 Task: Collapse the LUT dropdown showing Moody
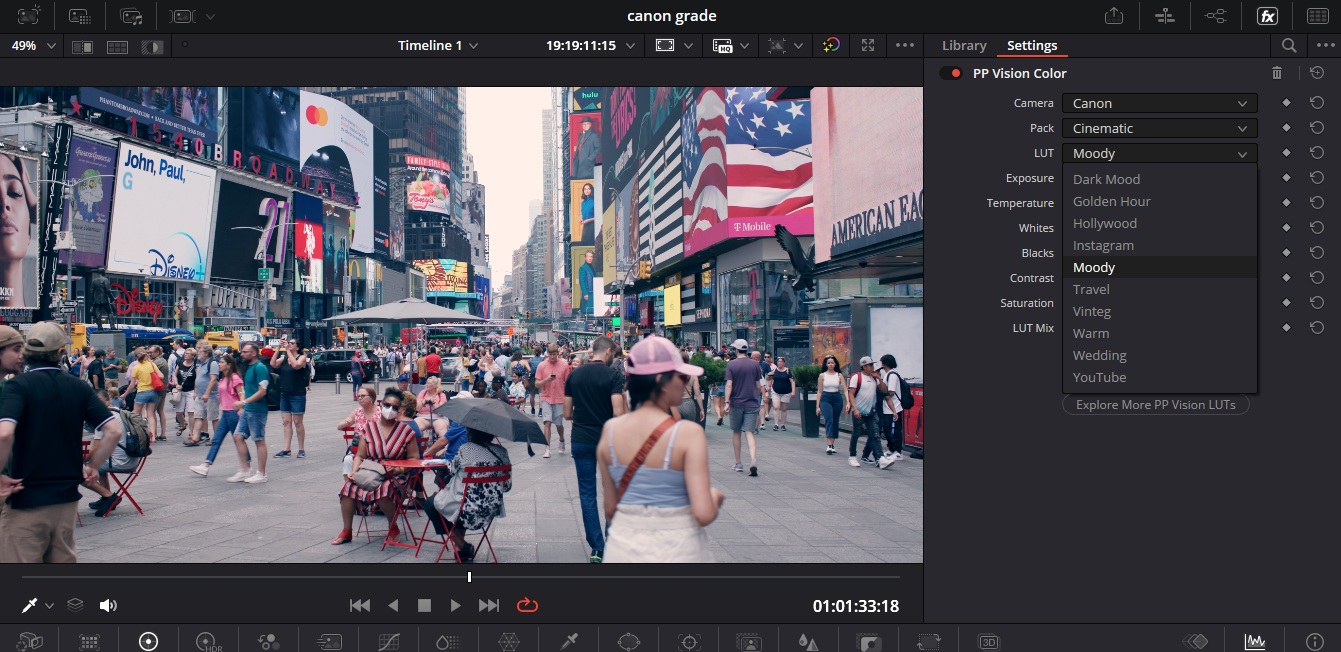1160,153
